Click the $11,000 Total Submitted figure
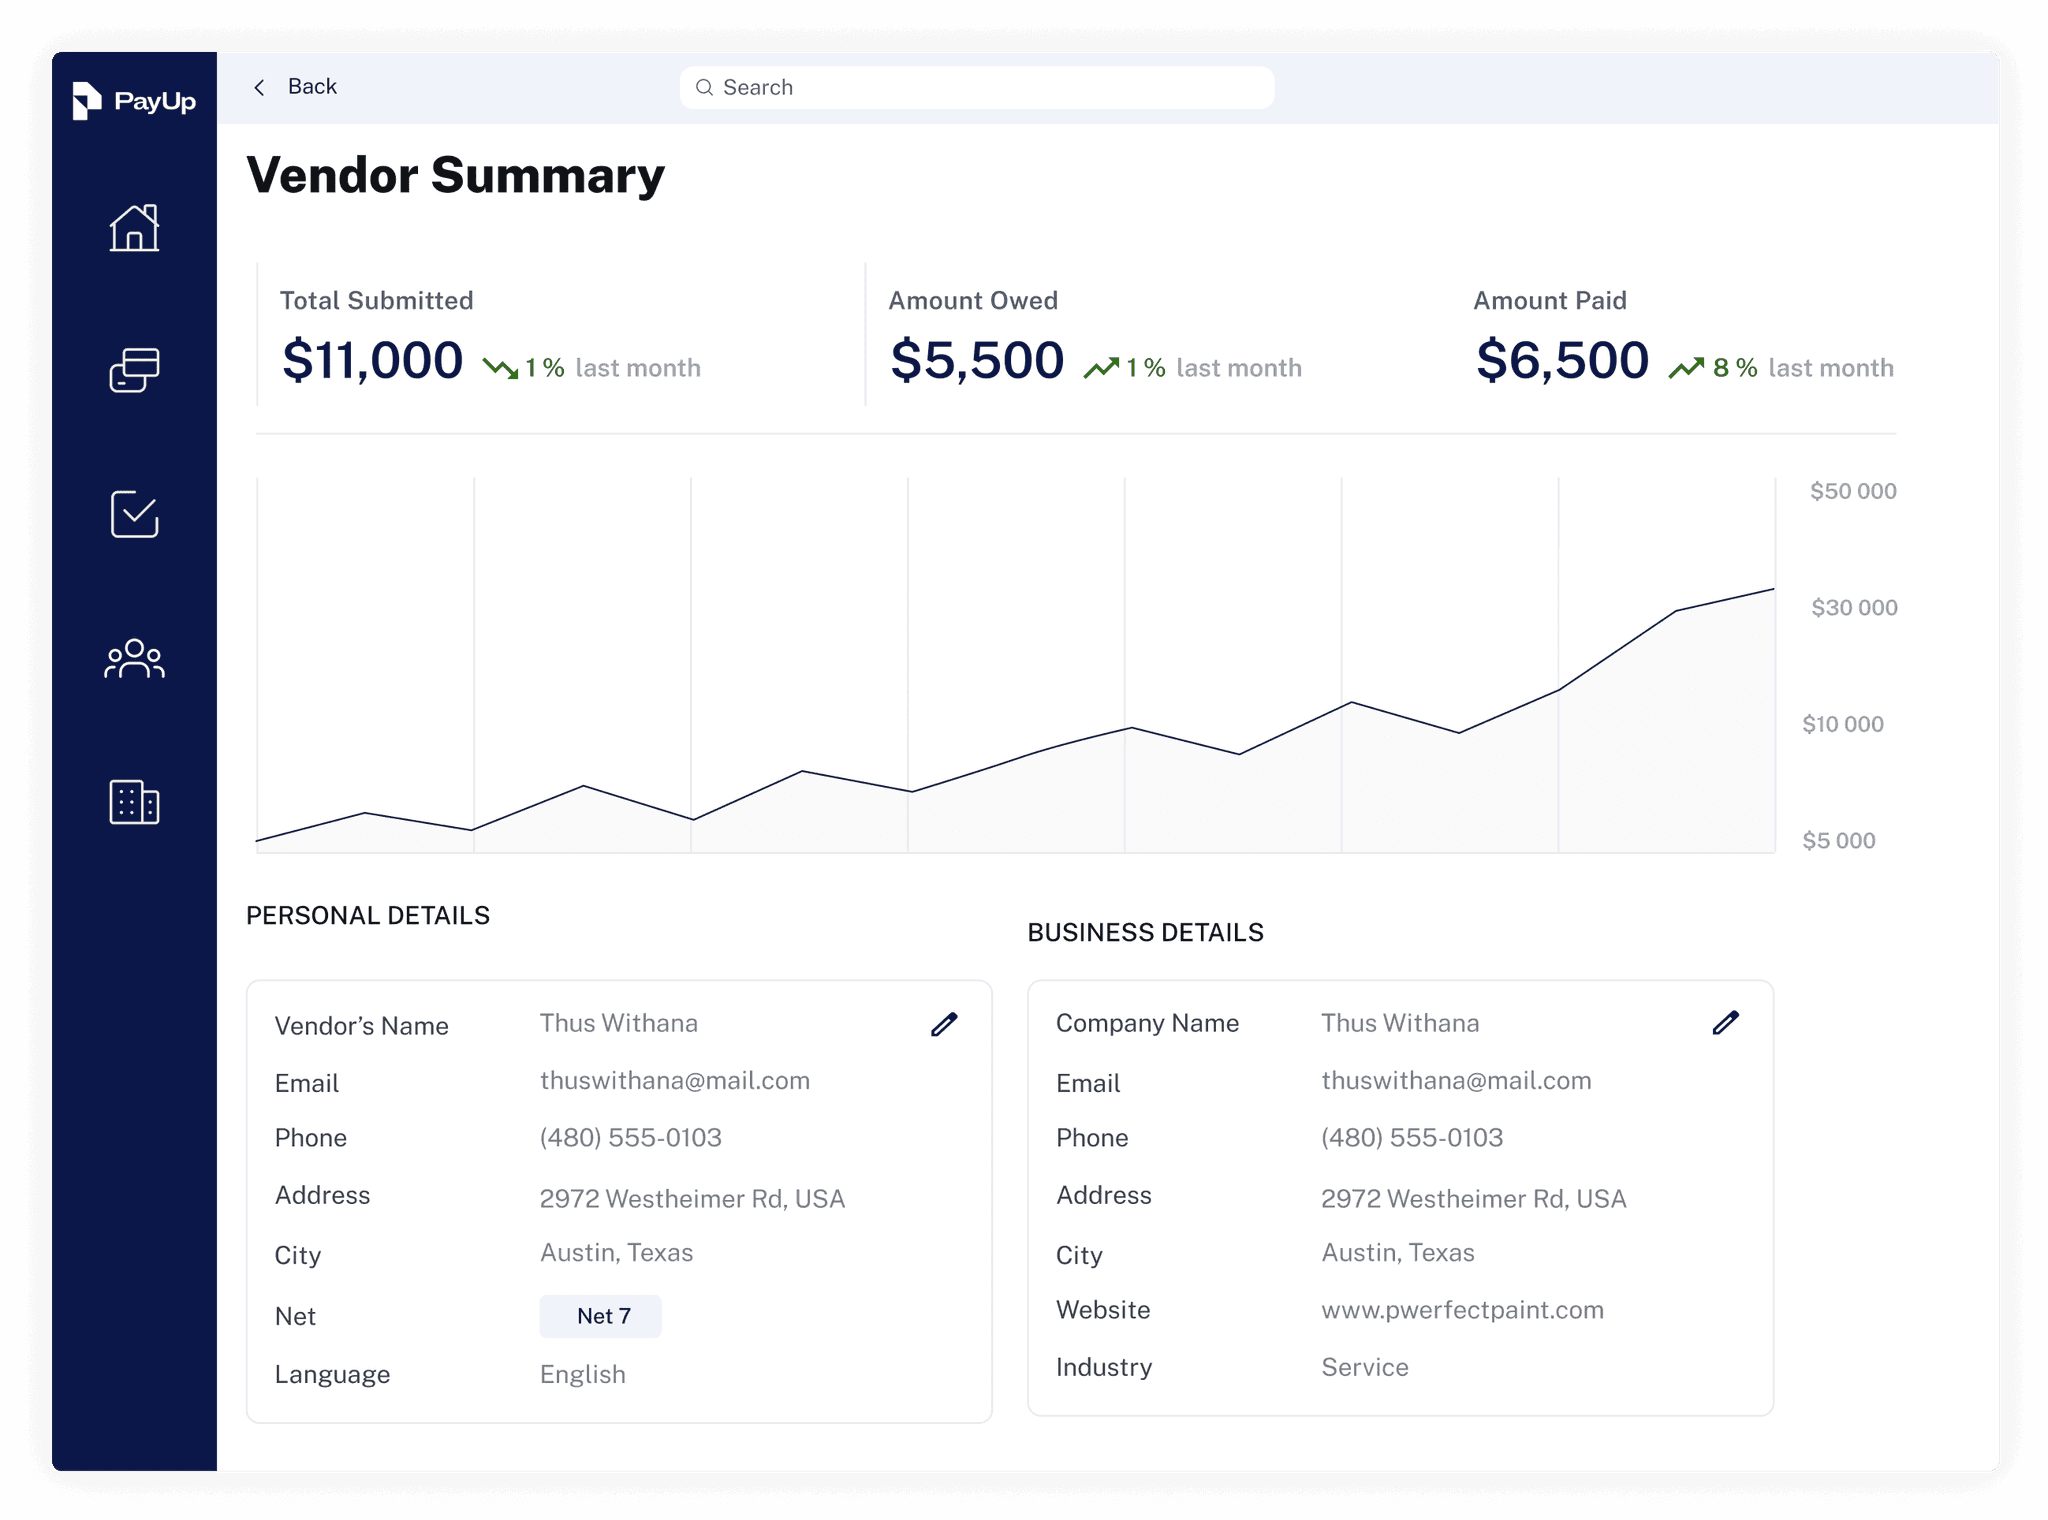 pos(372,360)
